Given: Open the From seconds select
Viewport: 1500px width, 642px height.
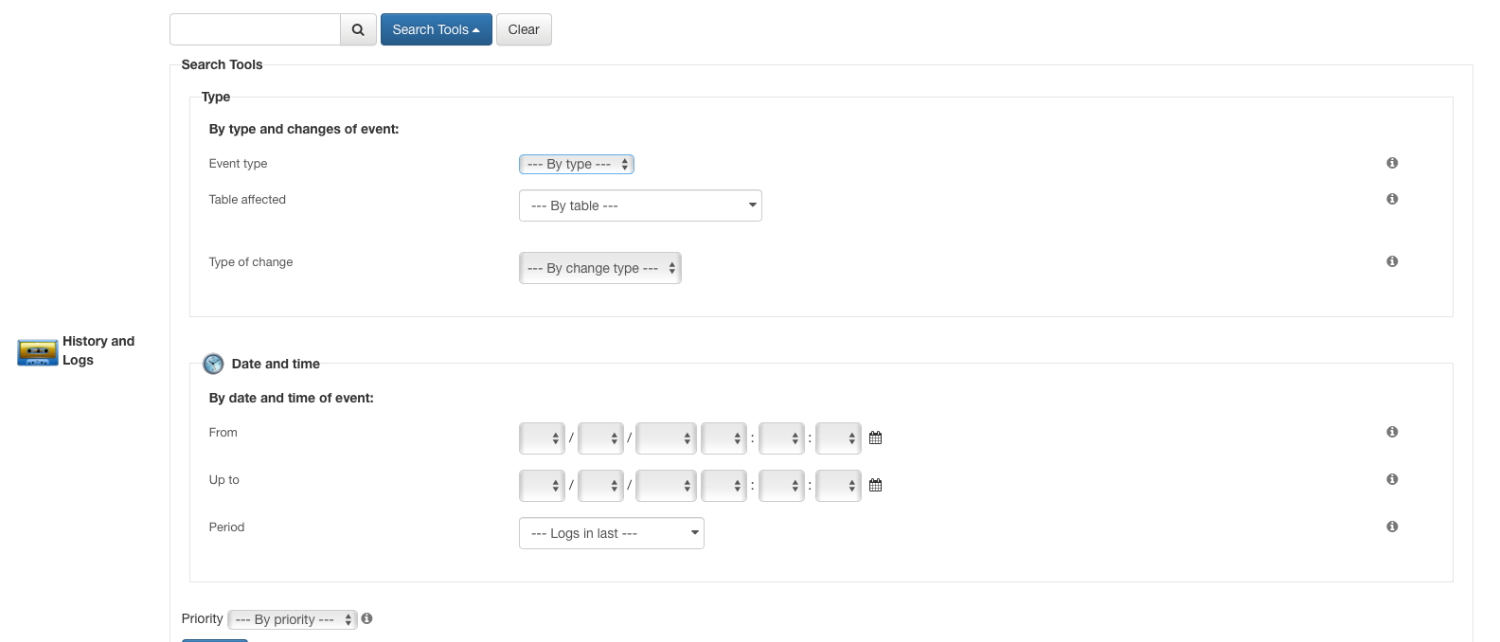Looking at the screenshot, I should pyautogui.click(x=838, y=438).
